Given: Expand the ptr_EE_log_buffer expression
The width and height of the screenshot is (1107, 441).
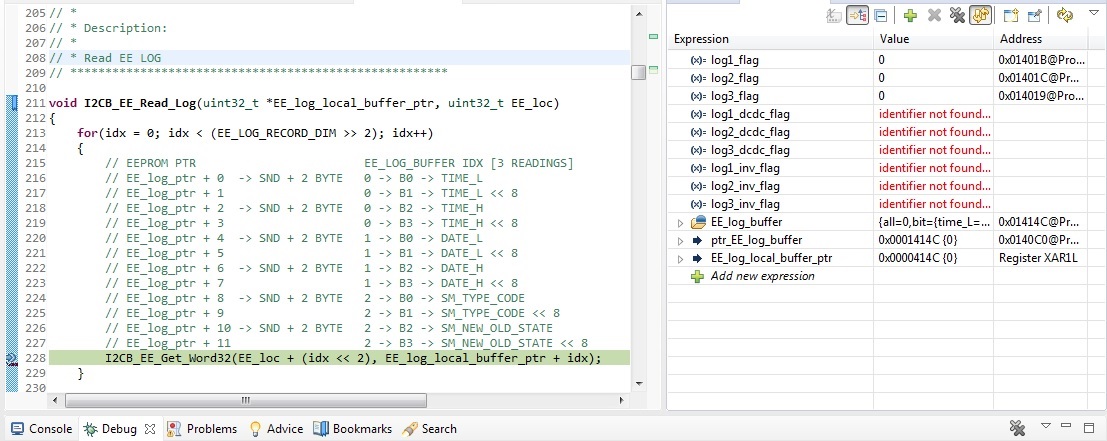Looking at the screenshot, I should [681, 241].
